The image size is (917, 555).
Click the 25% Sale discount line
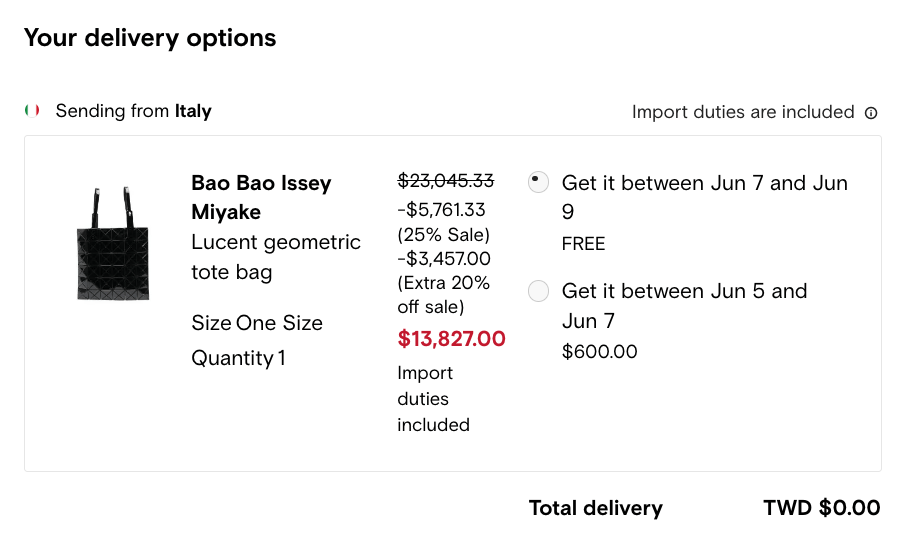pyautogui.click(x=443, y=222)
